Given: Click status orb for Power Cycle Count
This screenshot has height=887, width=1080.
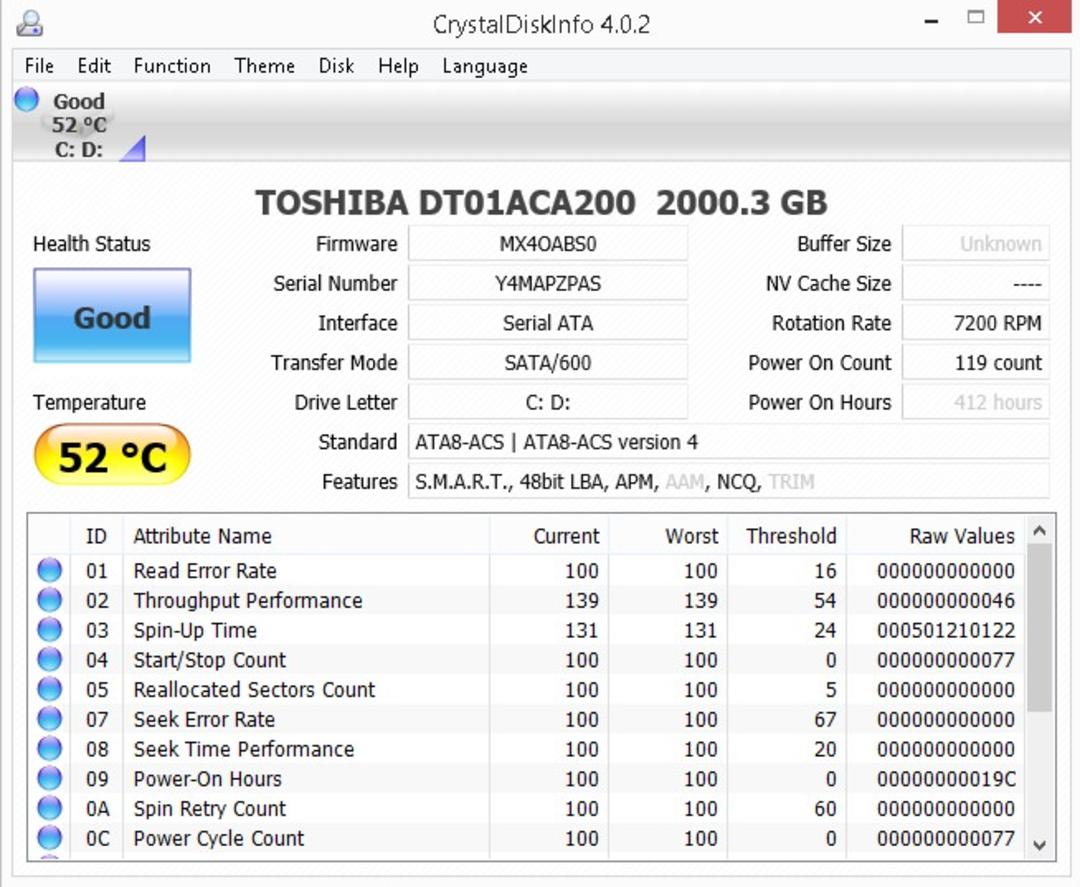Looking at the screenshot, I should [x=49, y=837].
